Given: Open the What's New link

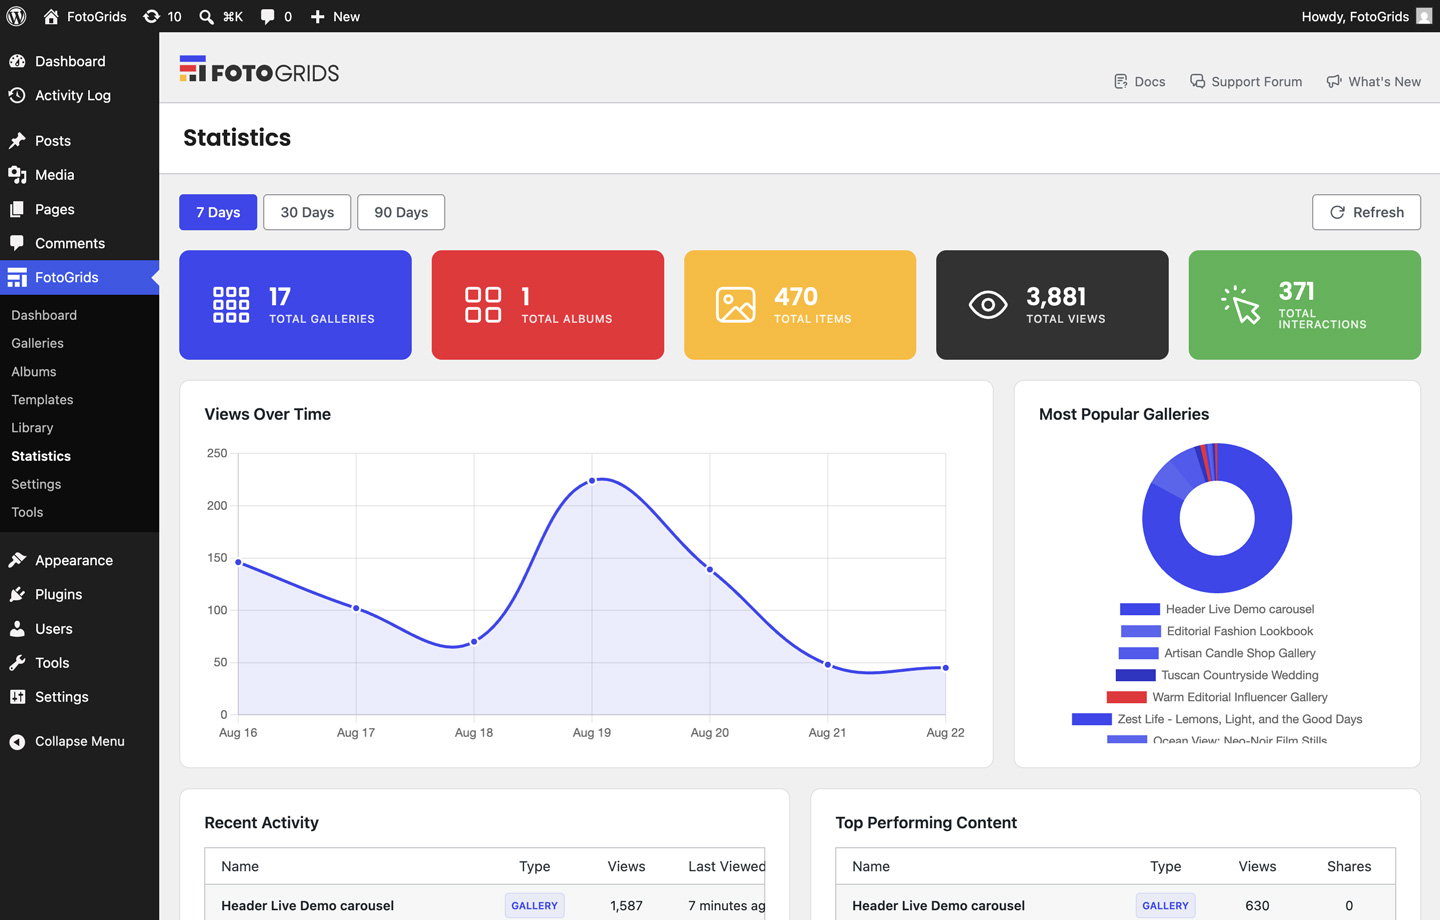Looking at the screenshot, I should [x=1373, y=81].
